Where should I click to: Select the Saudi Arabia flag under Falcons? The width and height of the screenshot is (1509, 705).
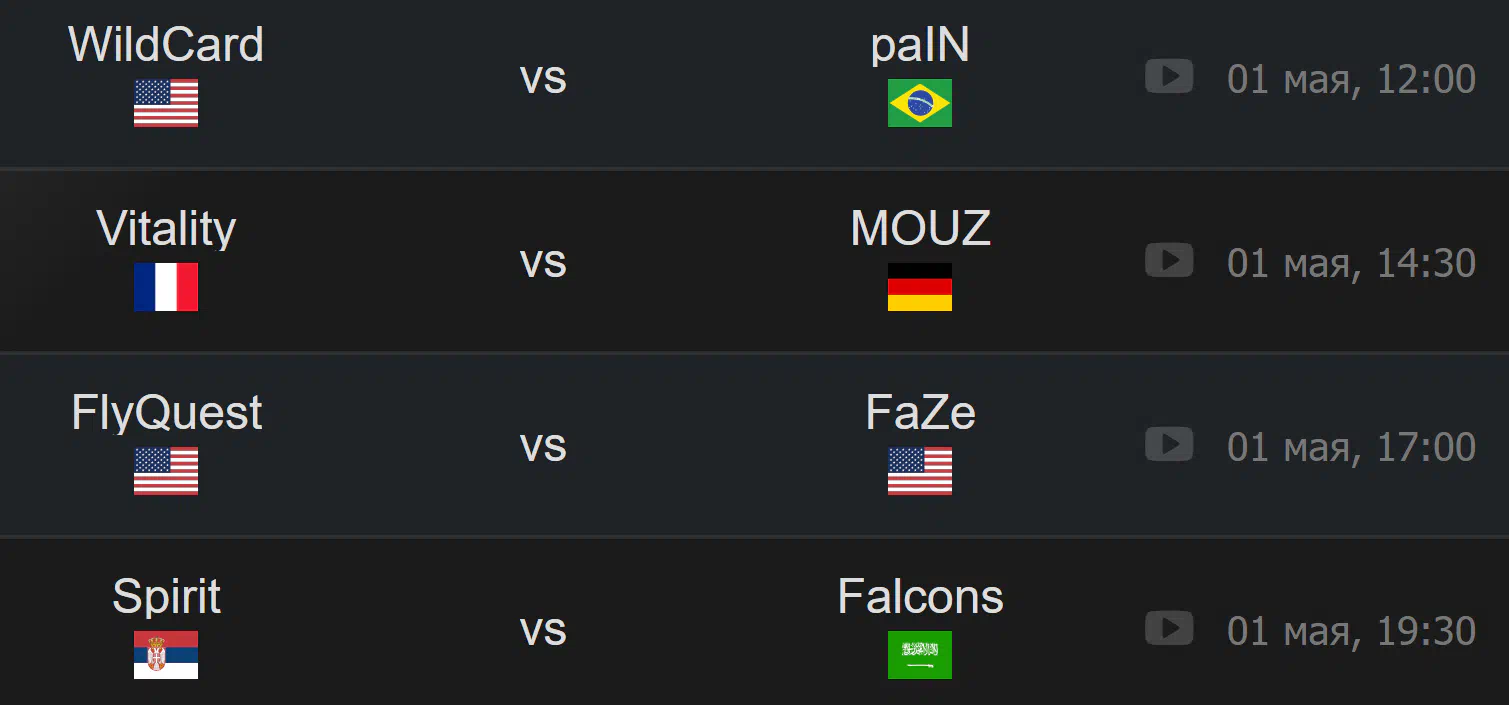coord(920,655)
